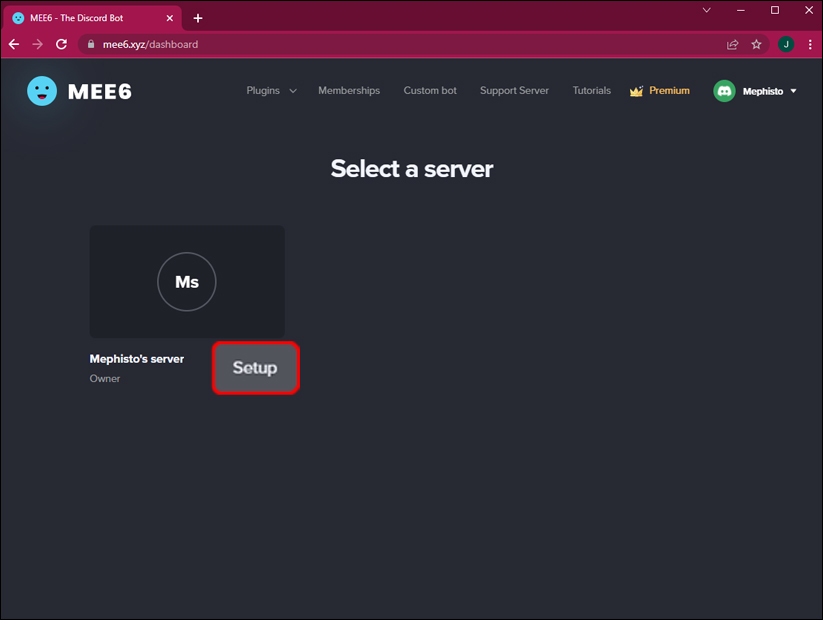The image size is (823, 620).
Task: Click the green Discord avatar icon
Action: tap(724, 91)
